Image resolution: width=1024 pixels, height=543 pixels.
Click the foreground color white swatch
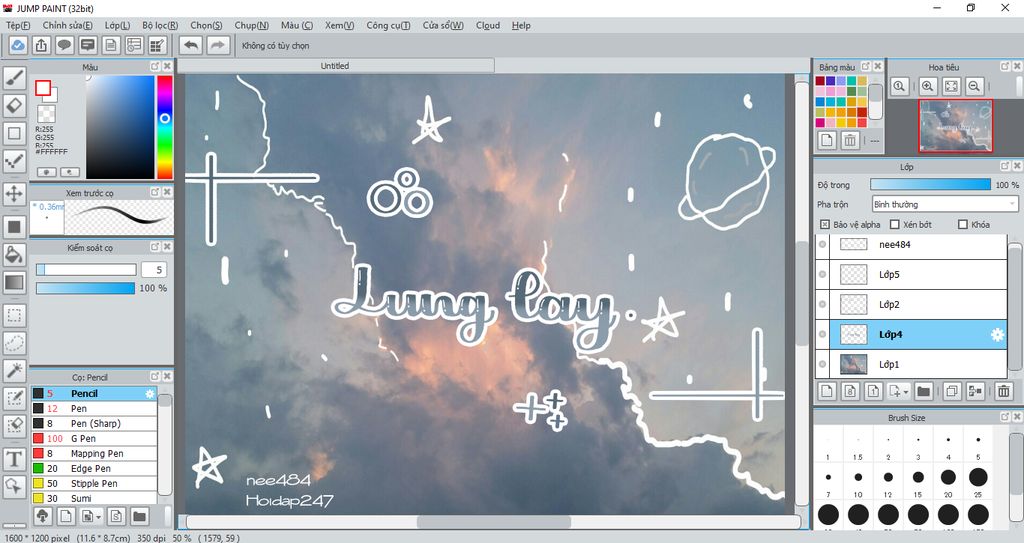pos(43,88)
